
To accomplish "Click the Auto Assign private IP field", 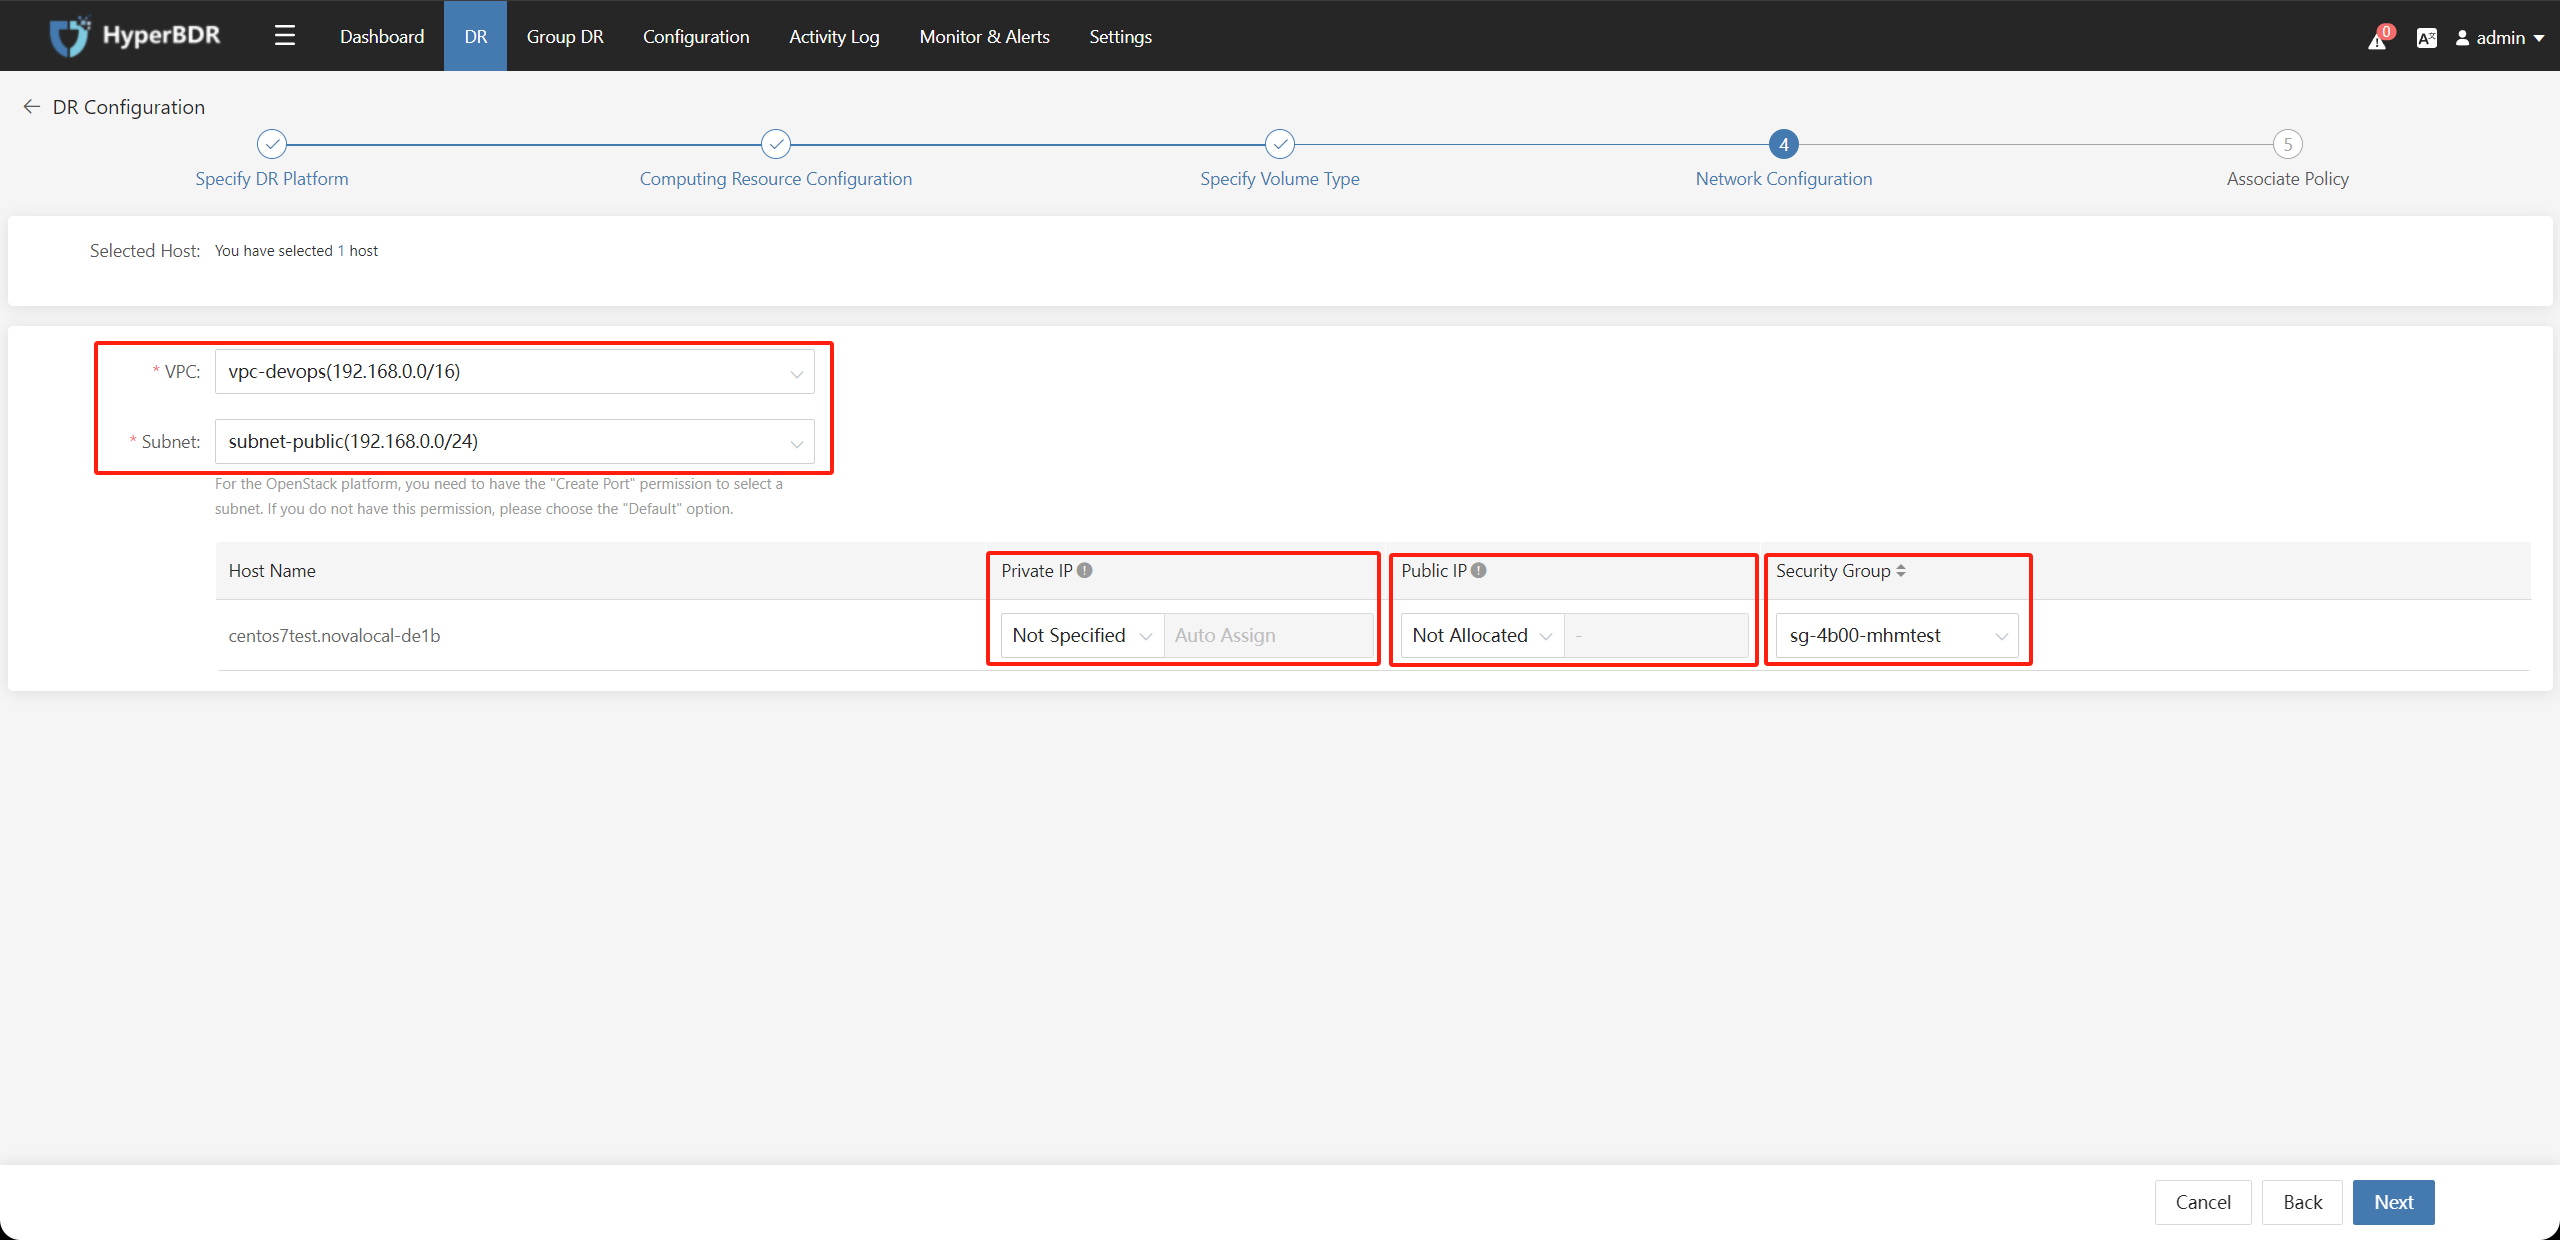I will [x=1269, y=635].
